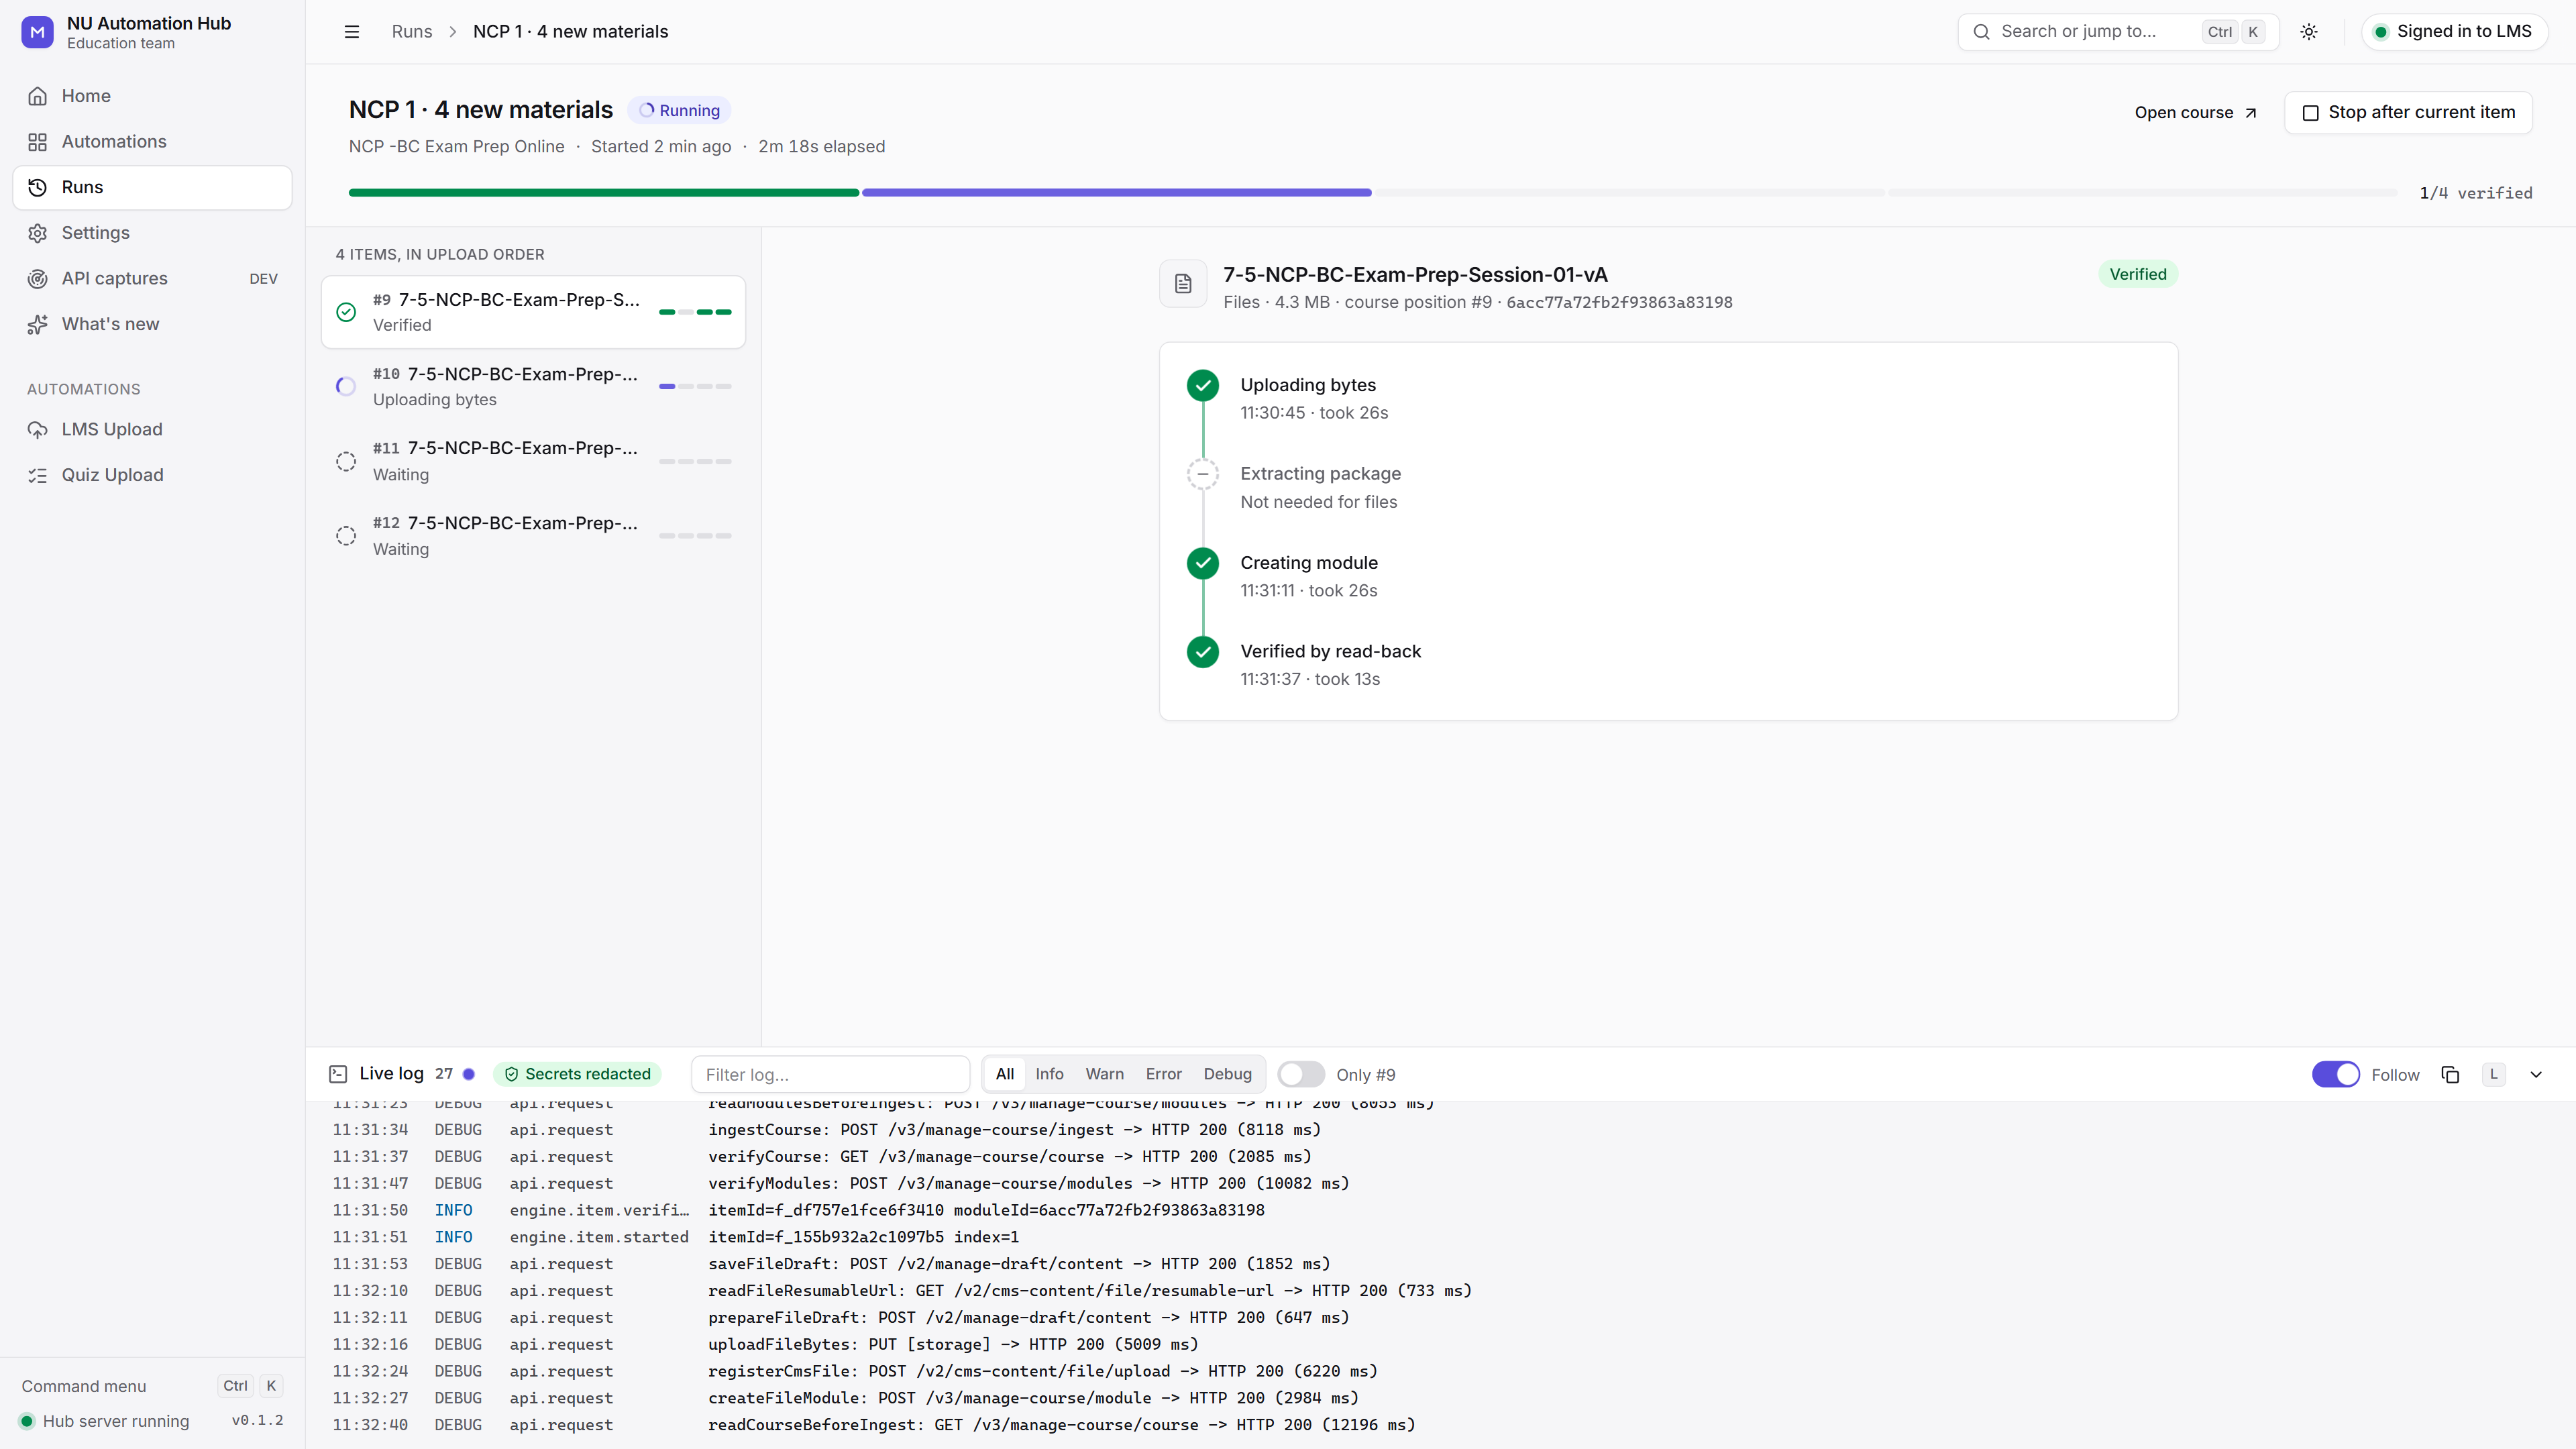
Task: Select the All log level tab
Action: pyautogui.click(x=1005, y=1074)
